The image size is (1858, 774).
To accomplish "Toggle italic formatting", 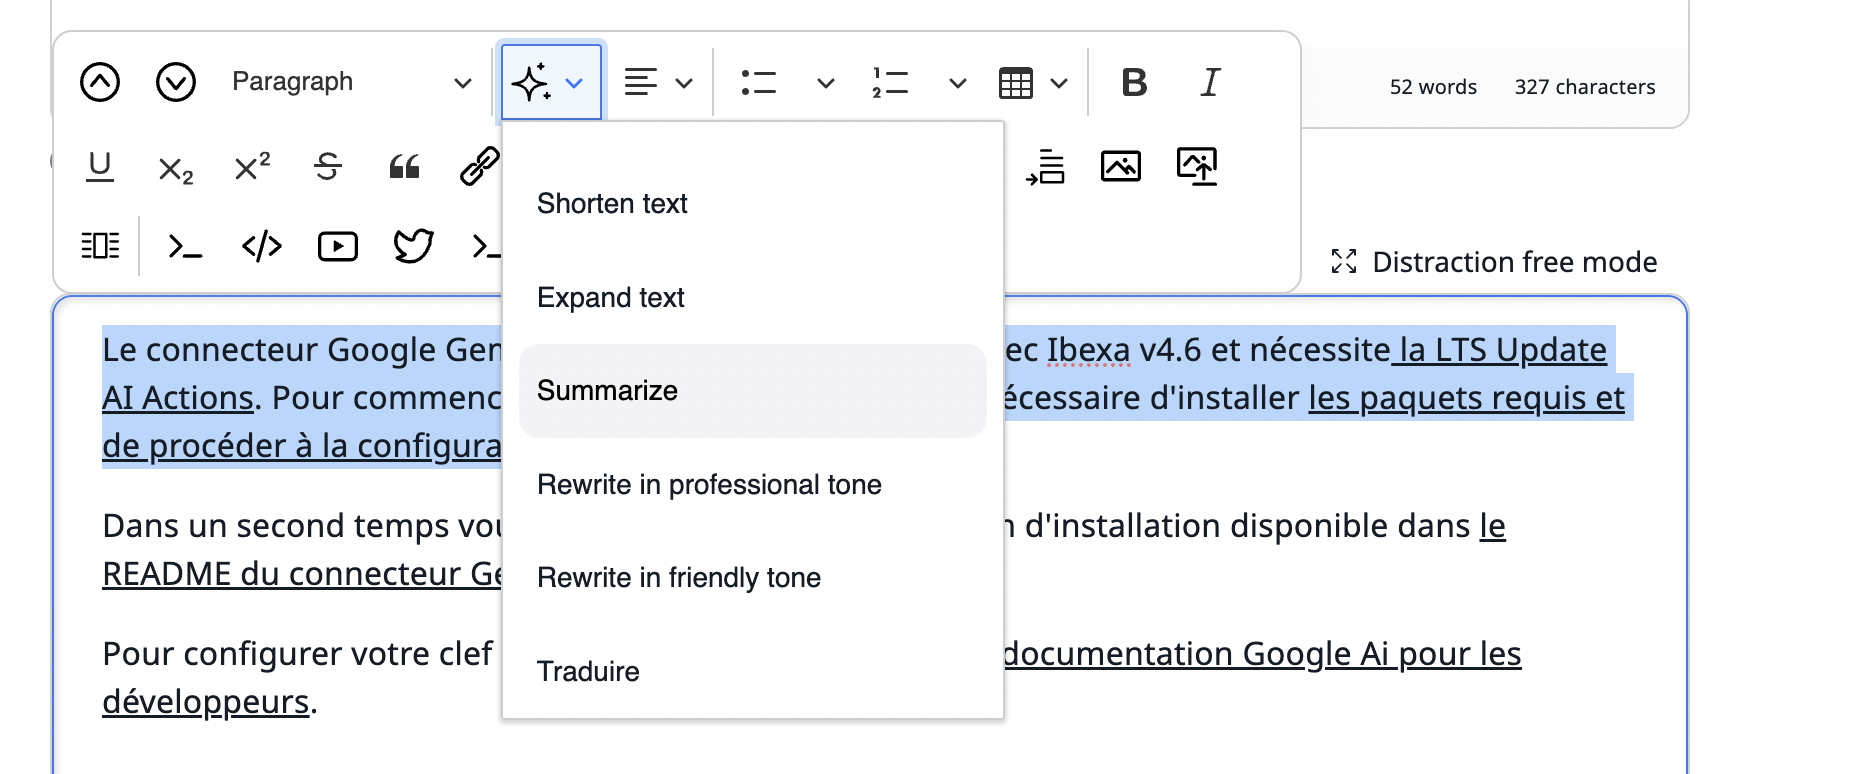I will (x=1210, y=82).
